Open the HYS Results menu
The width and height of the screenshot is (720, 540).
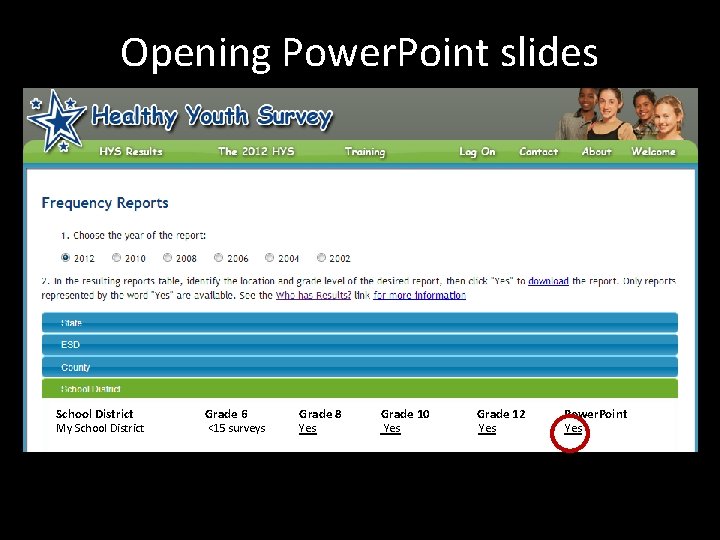[x=131, y=152]
